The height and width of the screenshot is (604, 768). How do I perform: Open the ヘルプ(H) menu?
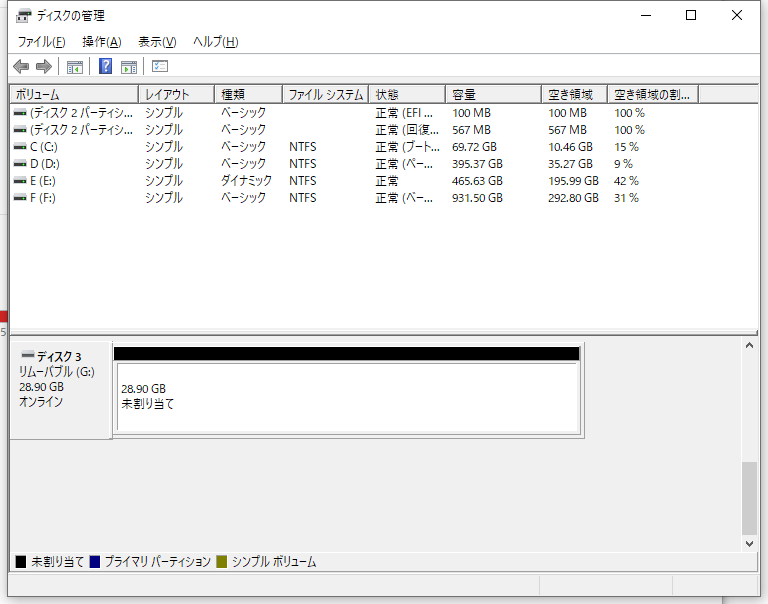215,42
